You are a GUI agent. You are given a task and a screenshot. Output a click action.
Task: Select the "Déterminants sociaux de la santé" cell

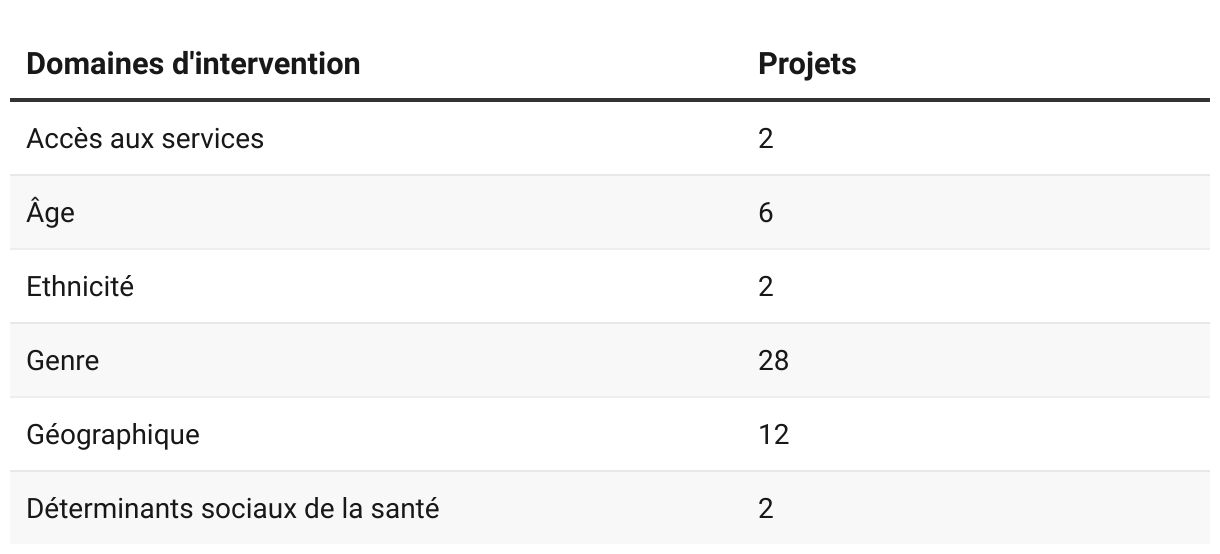point(233,508)
